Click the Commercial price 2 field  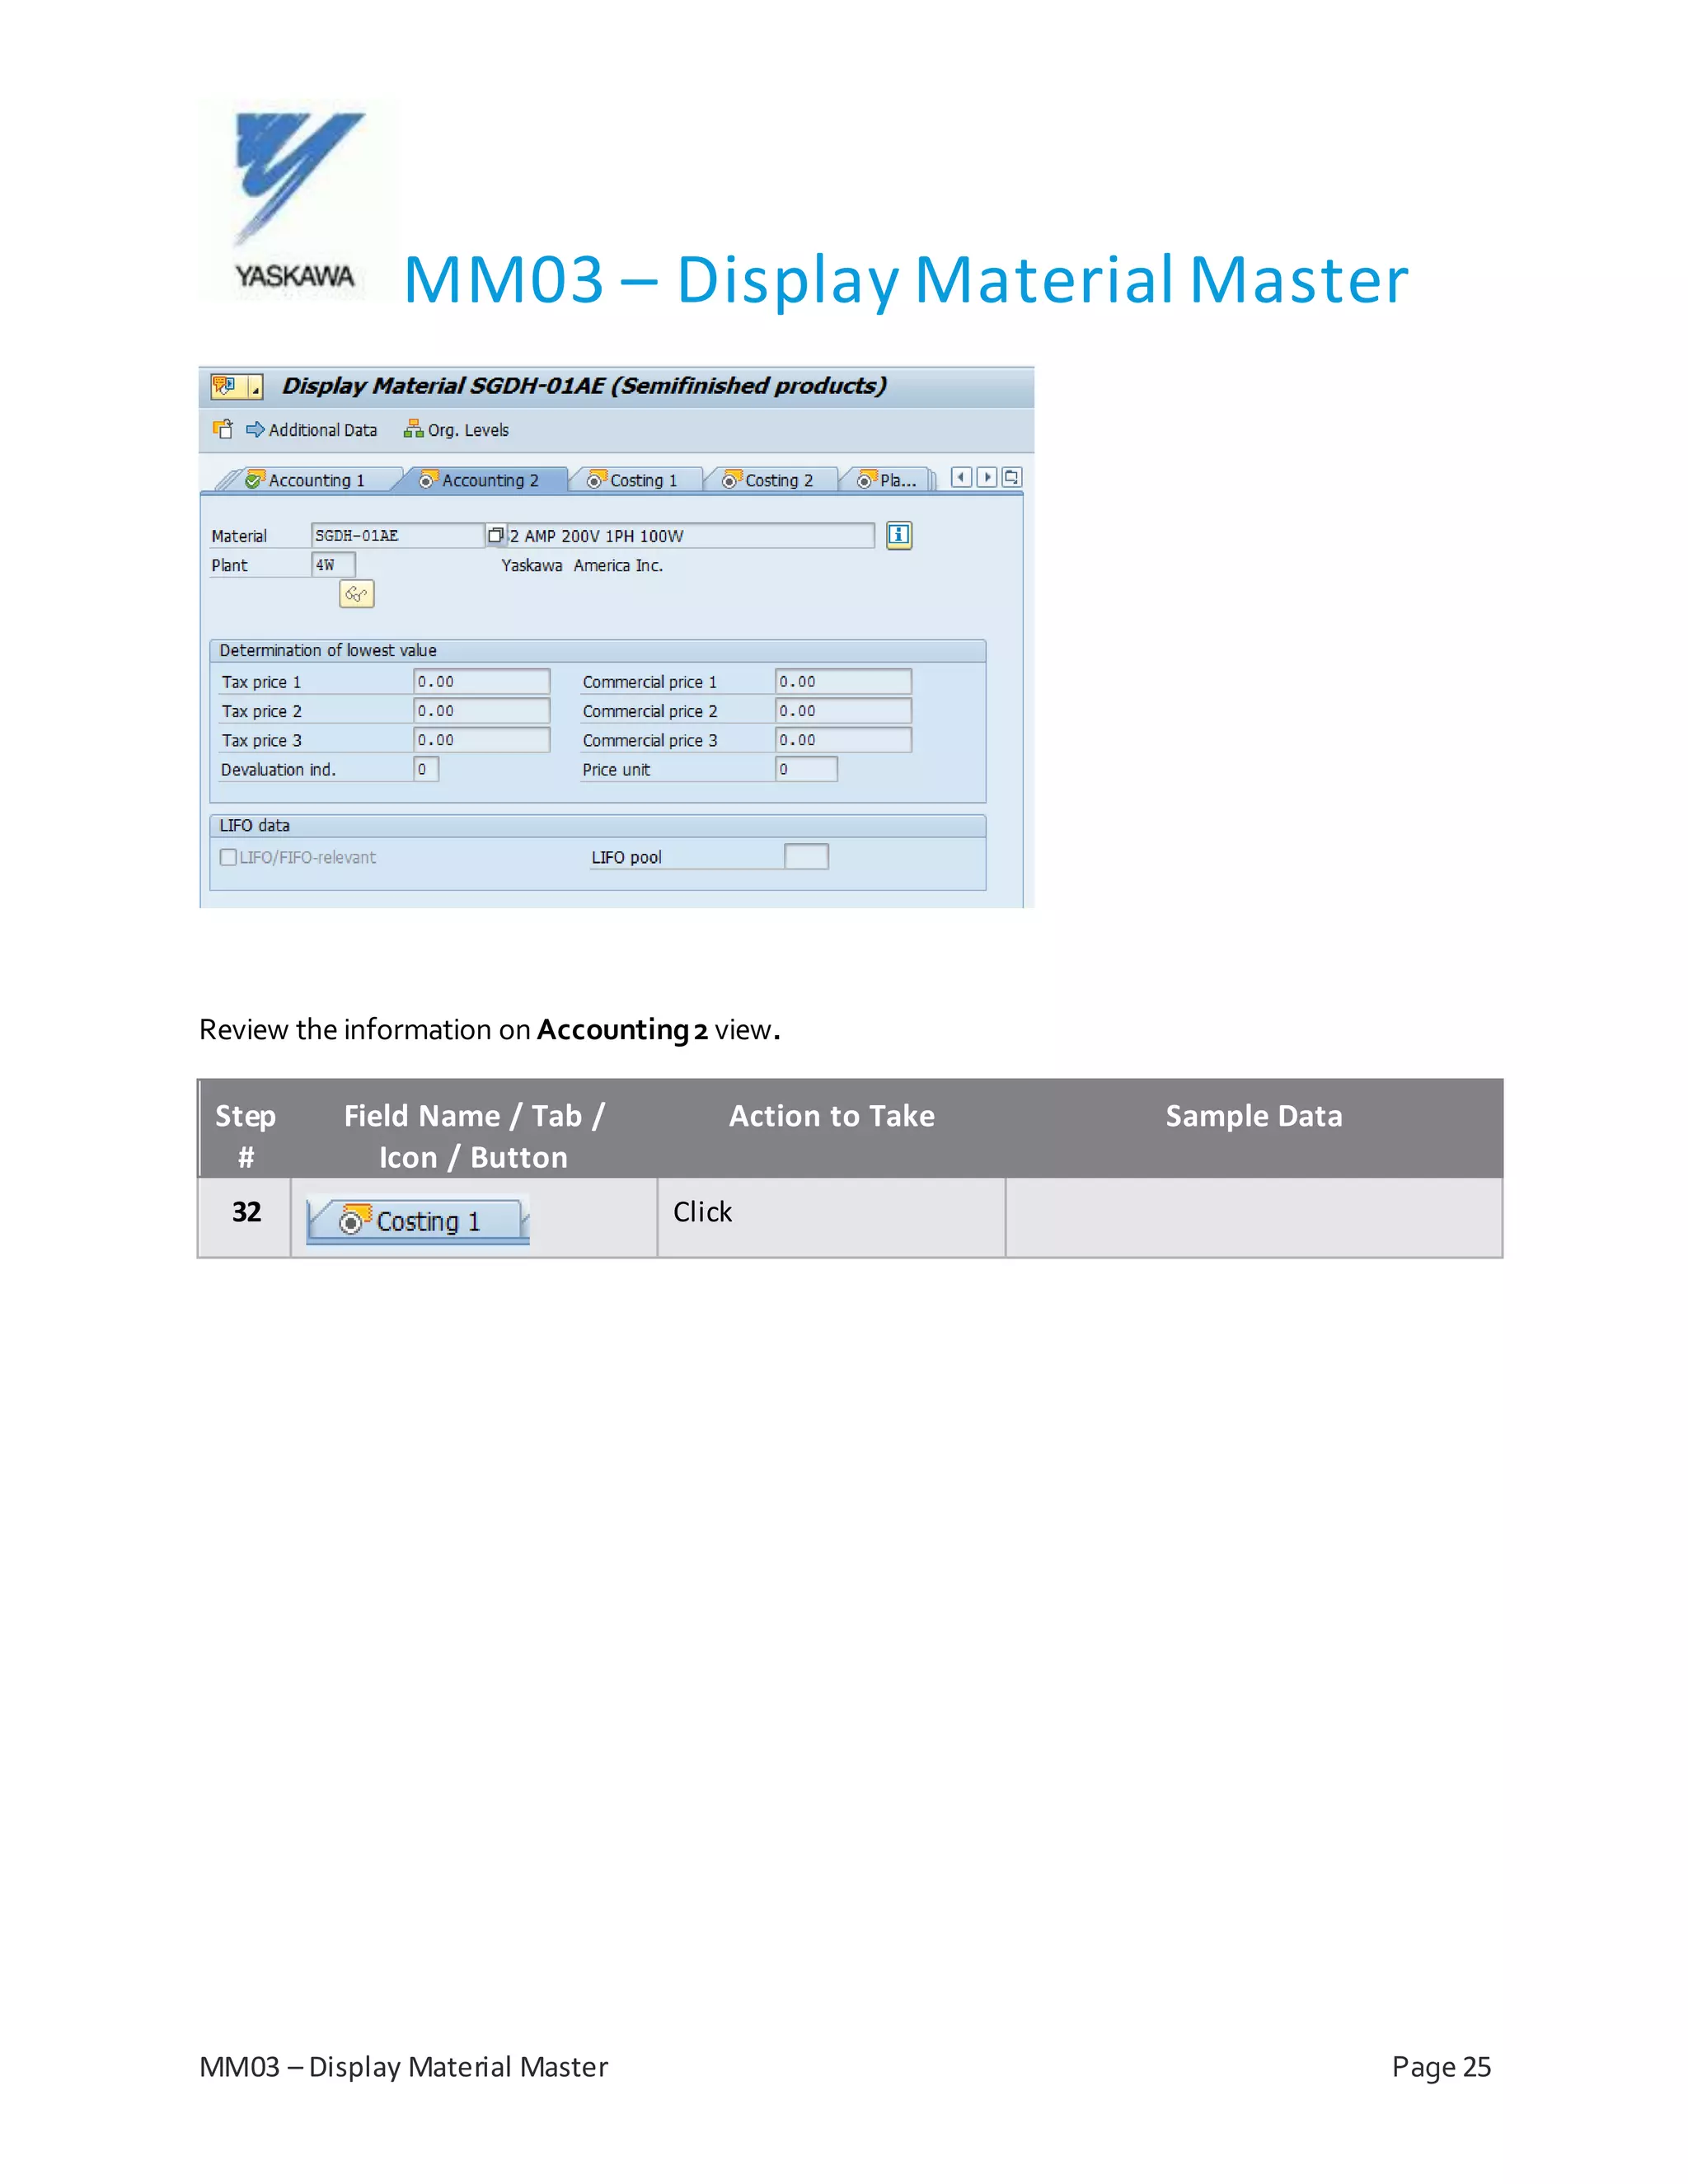(844, 711)
